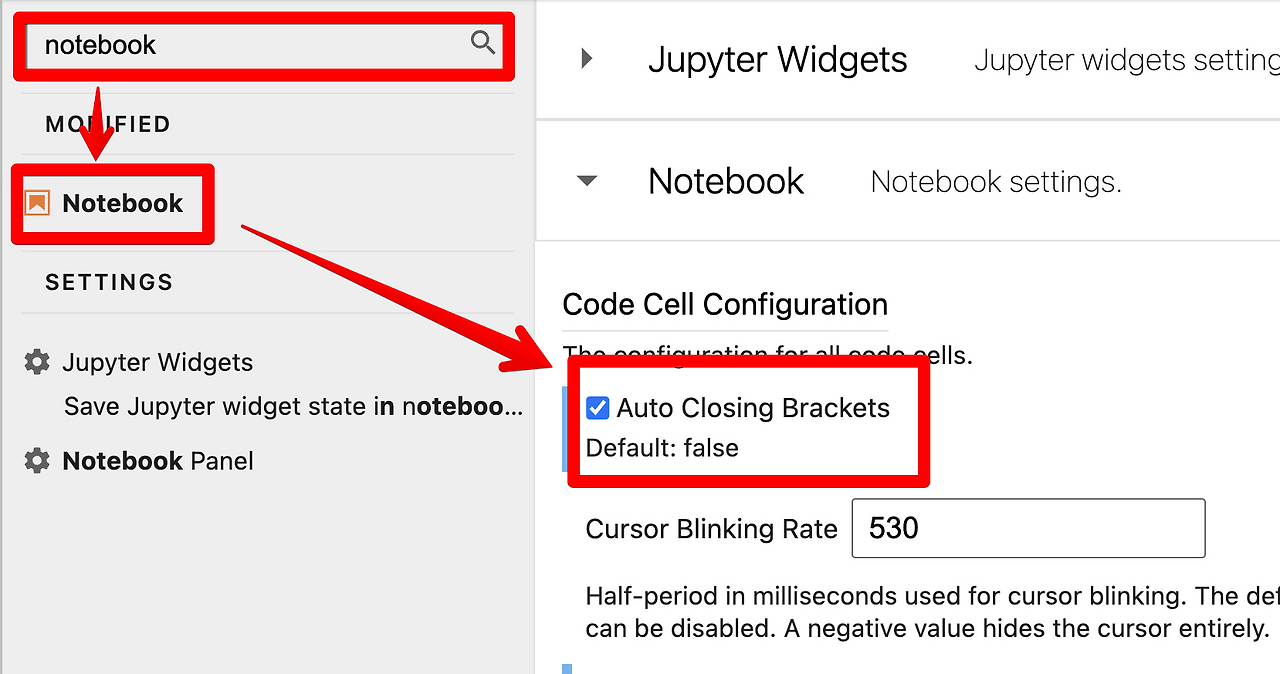Open the Notebook Panel settings entry
1280x674 pixels.
click(157, 461)
